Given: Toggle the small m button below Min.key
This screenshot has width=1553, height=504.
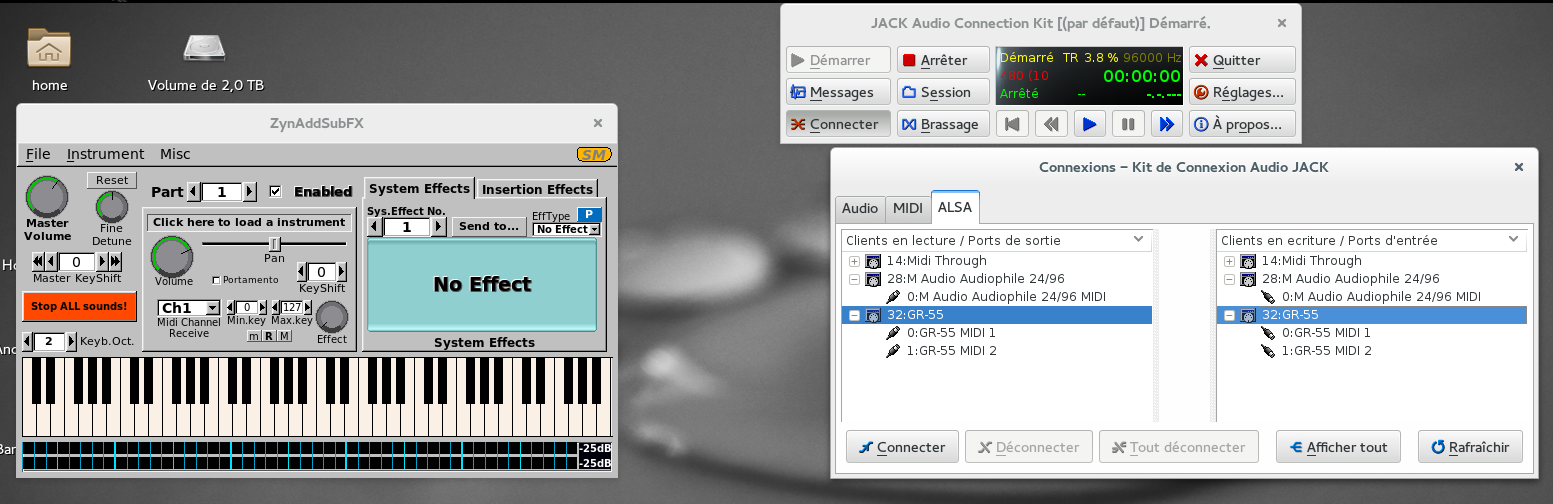Looking at the screenshot, I should pos(254,336).
